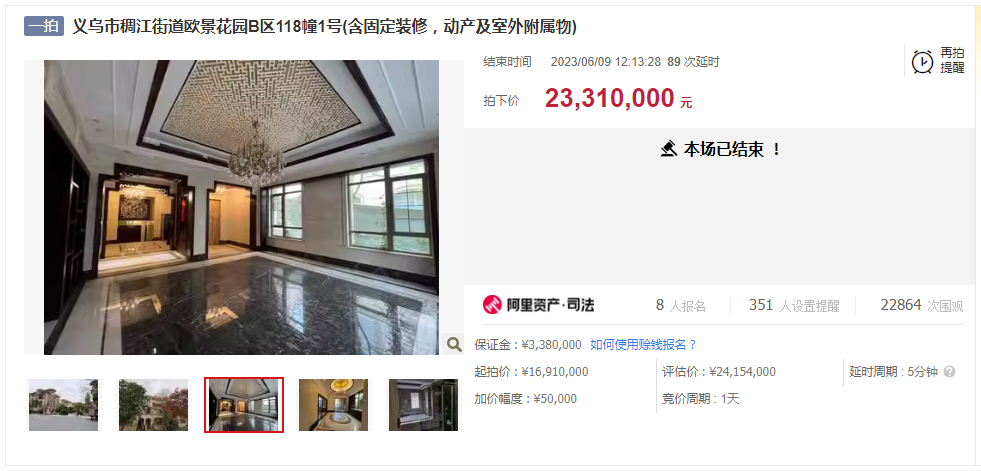Click the 23,310,000 final price amount
The width and height of the screenshot is (981, 471).
pyautogui.click(x=609, y=98)
